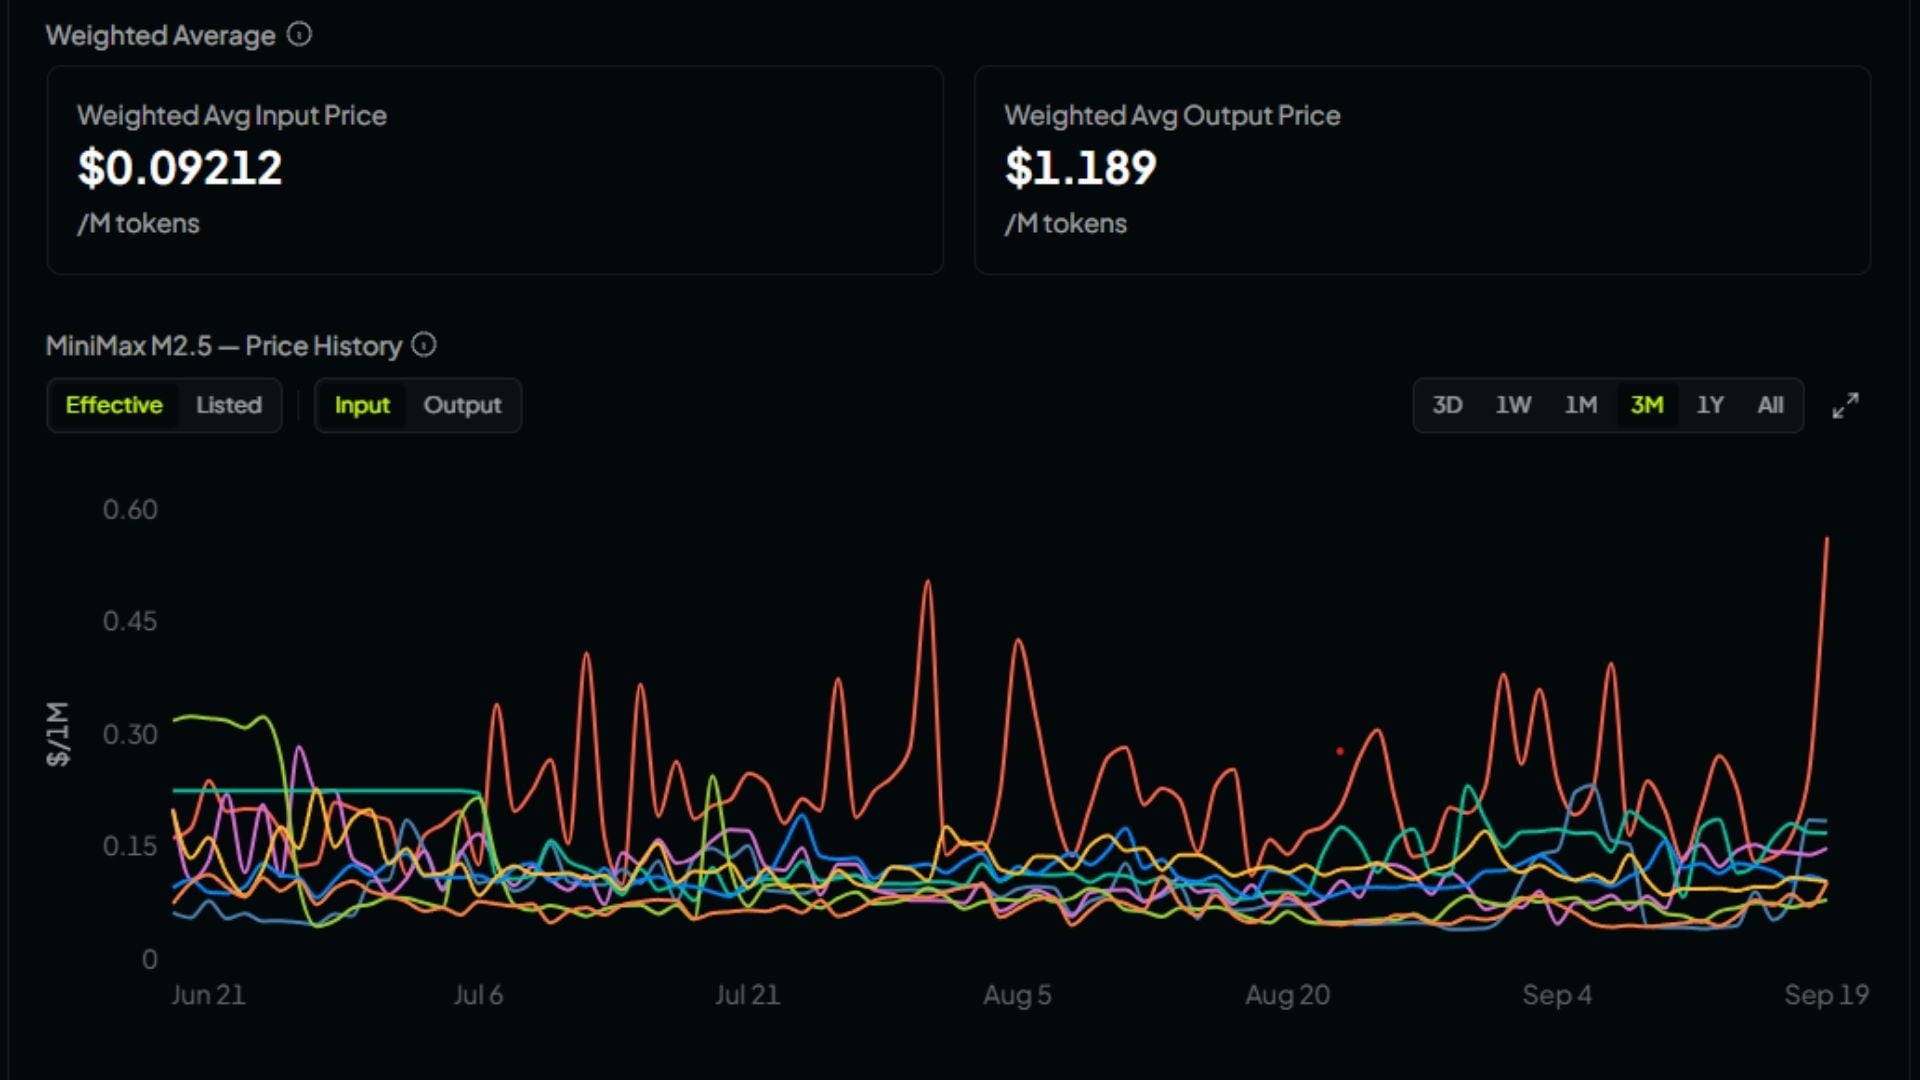Viewport: 1920px width, 1080px height.
Task: Click the Jul 6 axis label
Action: pos(478,995)
